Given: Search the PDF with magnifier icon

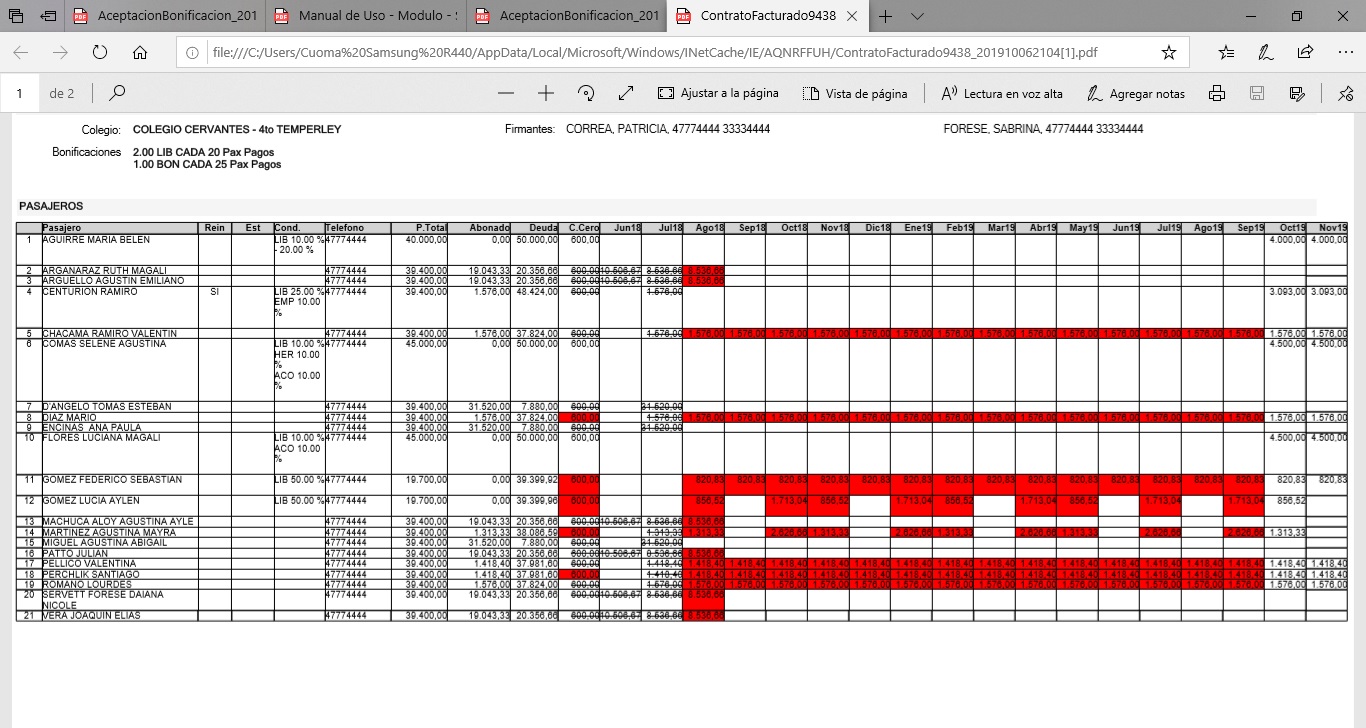Looking at the screenshot, I should coord(117,93).
